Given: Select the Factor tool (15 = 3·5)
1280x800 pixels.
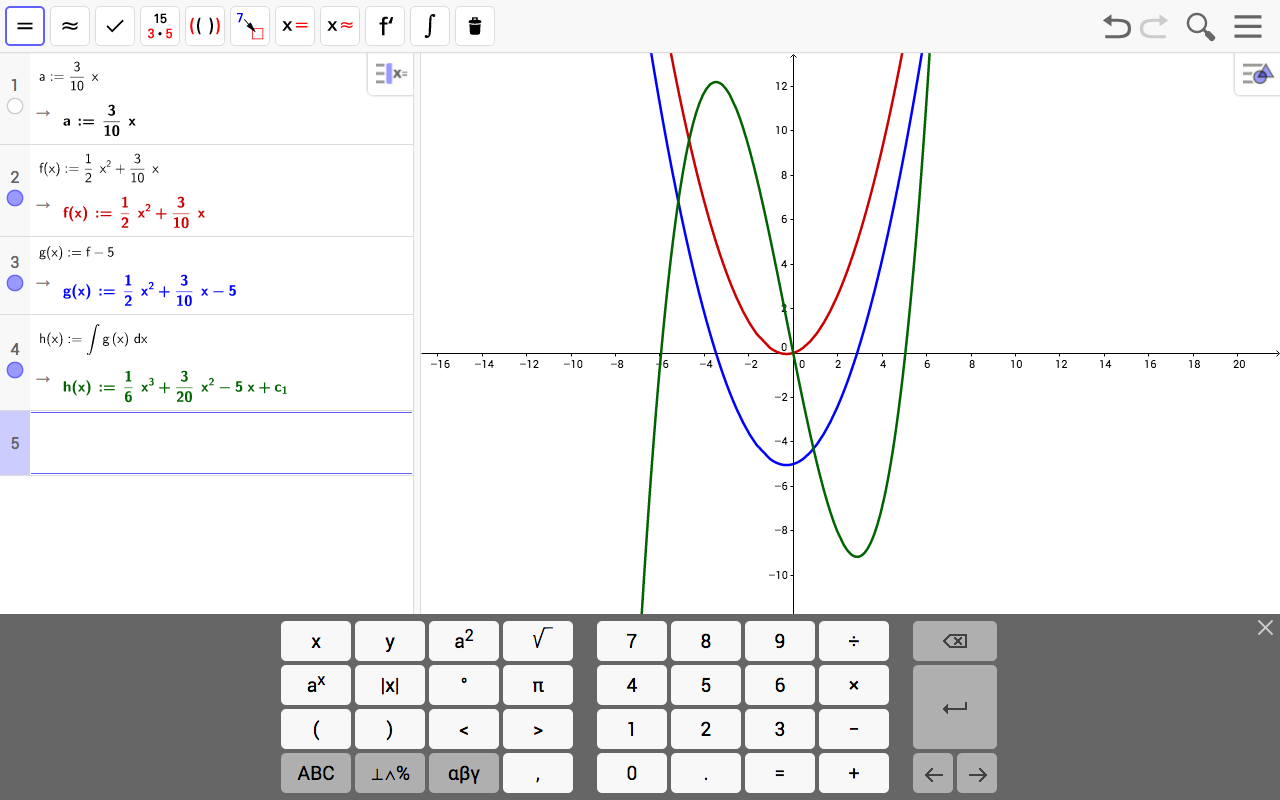Looking at the screenshot, I should 160,26.
